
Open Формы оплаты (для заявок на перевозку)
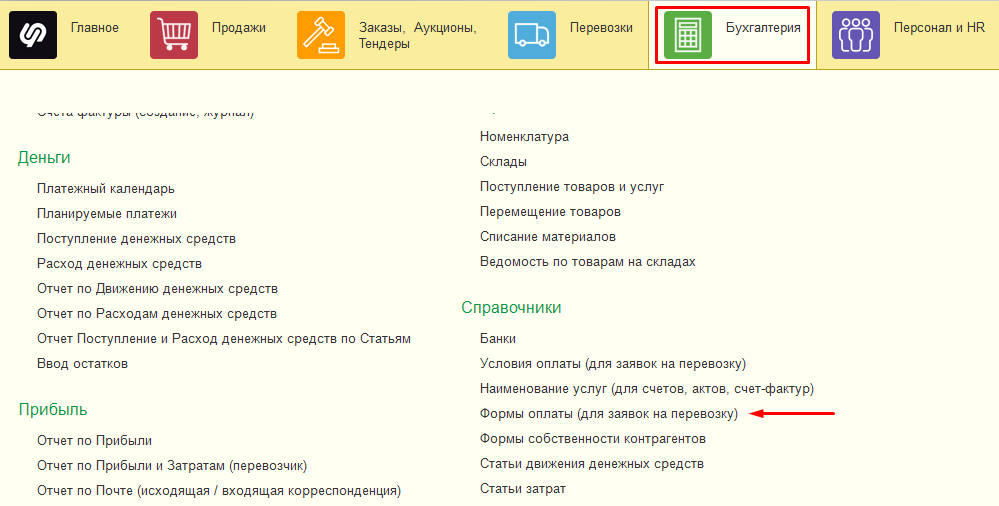(x=608, y=414)
